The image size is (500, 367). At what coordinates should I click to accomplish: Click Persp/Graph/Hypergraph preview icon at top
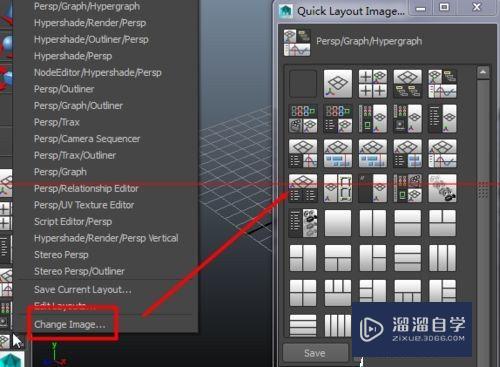(x=297, y=42)
